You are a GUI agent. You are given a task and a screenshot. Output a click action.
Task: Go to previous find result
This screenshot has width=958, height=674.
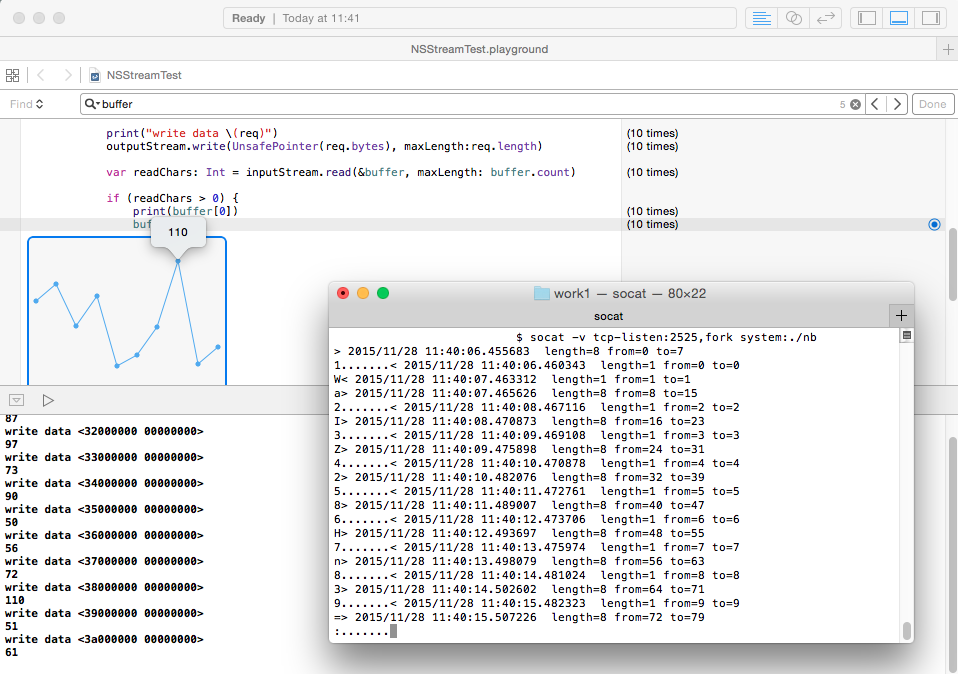(875, 104)
